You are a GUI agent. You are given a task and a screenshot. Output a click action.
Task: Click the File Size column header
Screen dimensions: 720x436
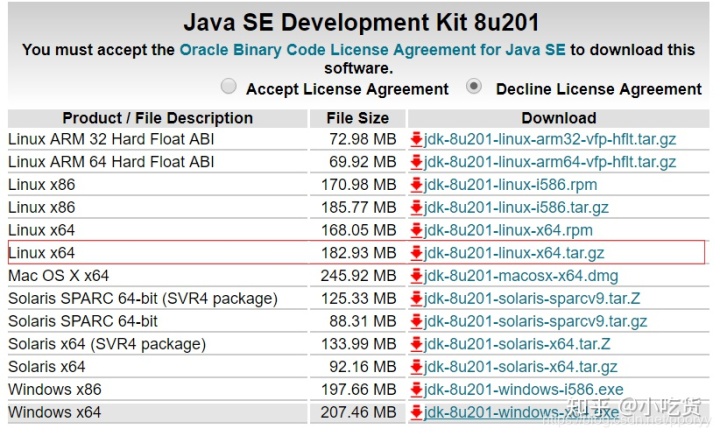358,118
